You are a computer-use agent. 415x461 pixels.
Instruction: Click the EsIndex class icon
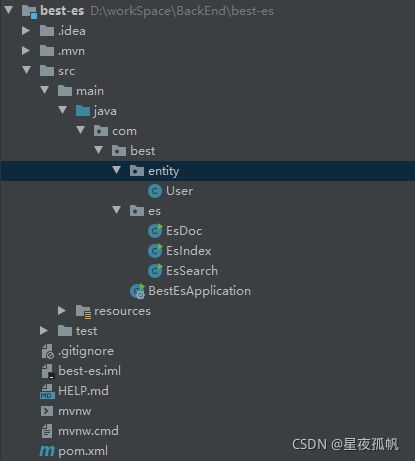click(155, 251)
